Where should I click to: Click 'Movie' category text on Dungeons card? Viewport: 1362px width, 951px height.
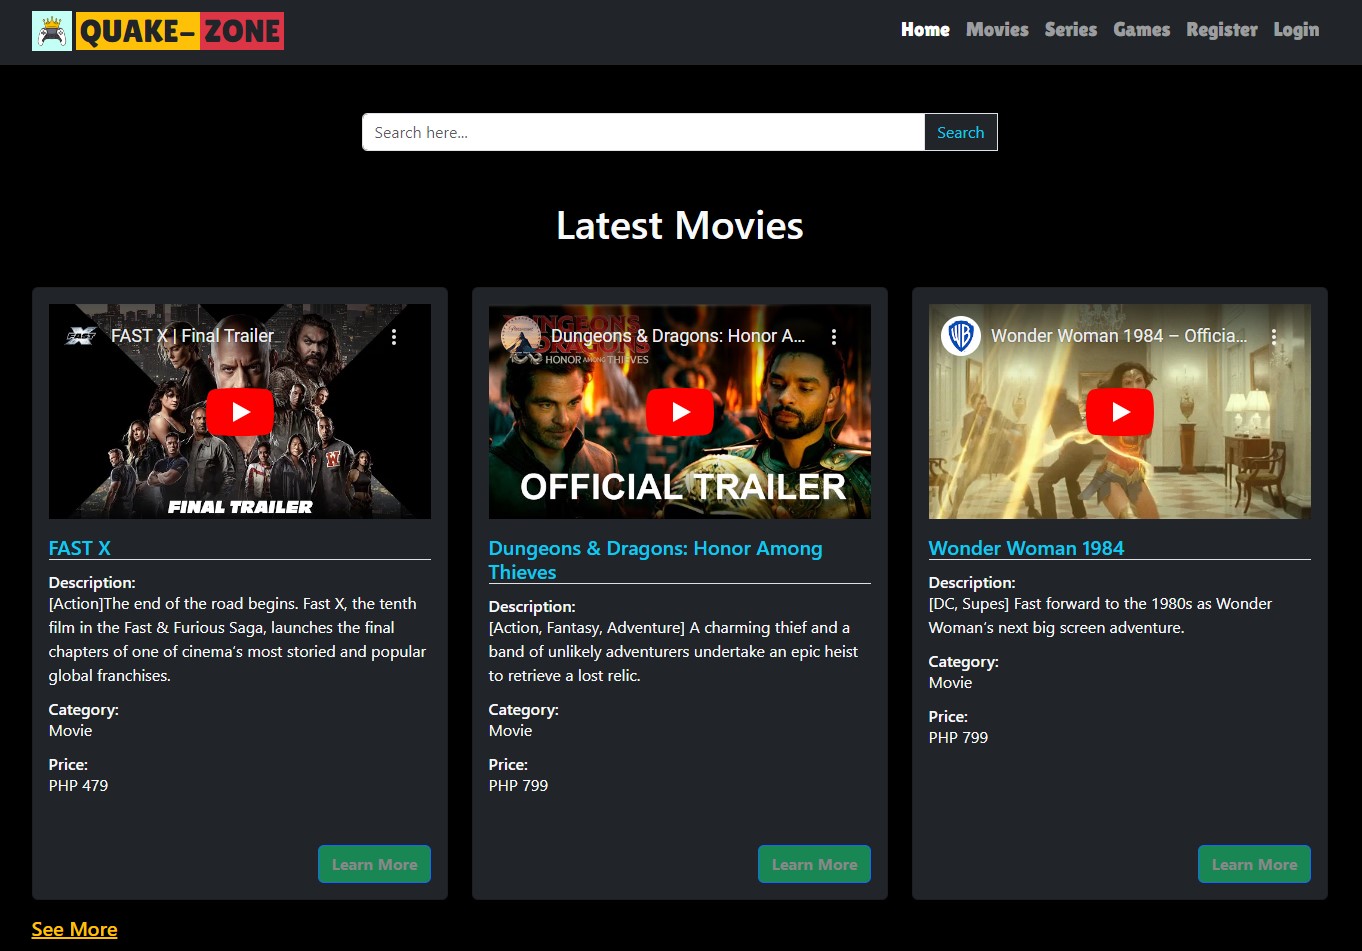tap(510, 730)
